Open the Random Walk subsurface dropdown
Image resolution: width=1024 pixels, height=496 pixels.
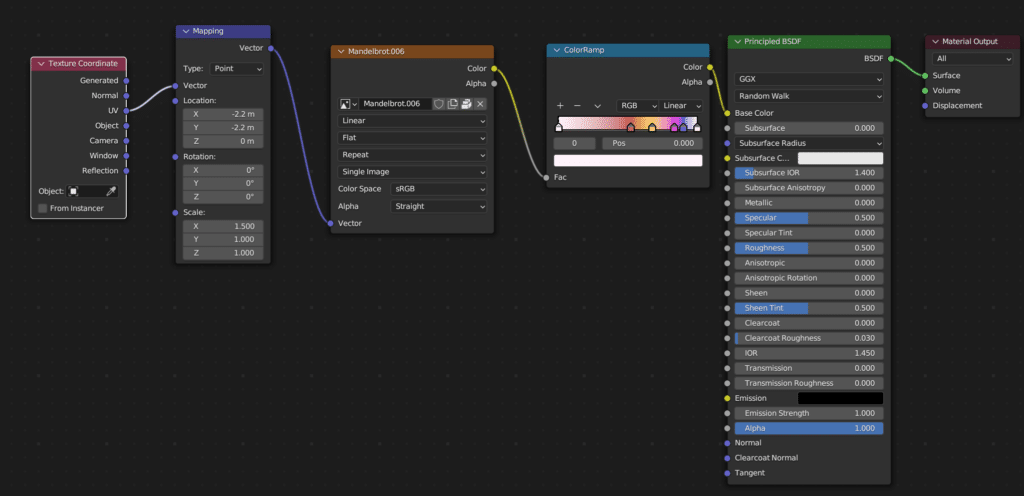(x=809, y=96)
